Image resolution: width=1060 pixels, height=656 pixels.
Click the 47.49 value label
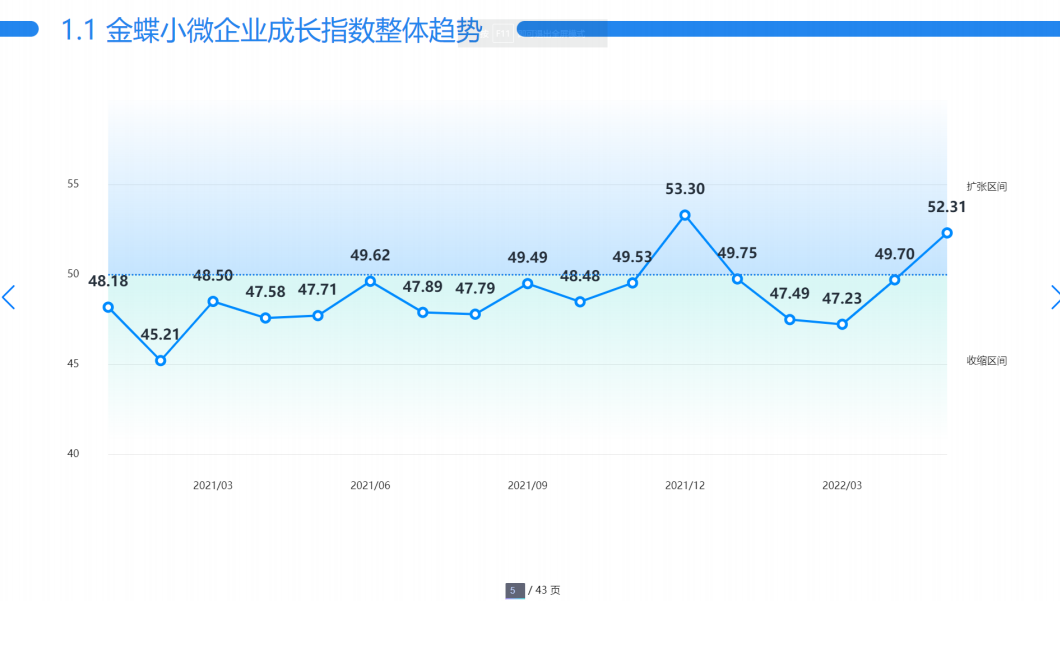(x=790, y=293)
